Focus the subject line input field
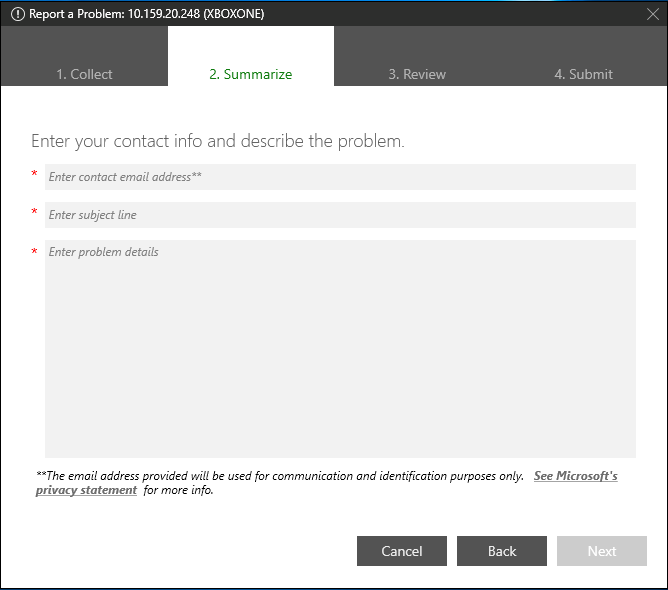The height and width of the screenshot is (590, 668). tap(340, 215)
